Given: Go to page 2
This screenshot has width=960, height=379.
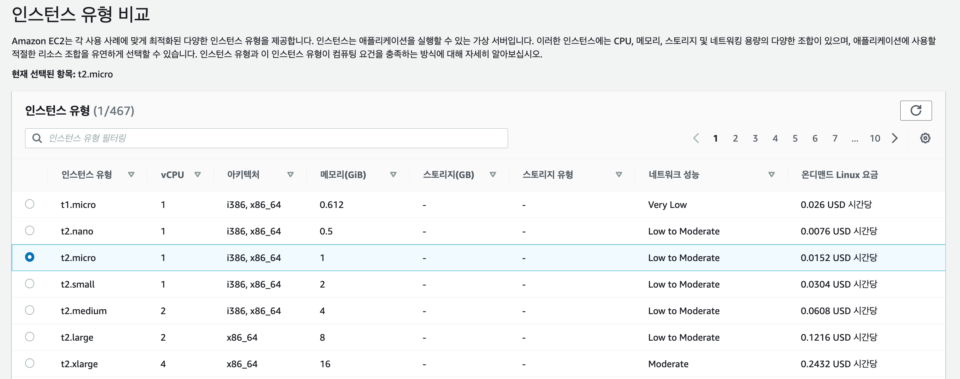Looking at the screenshot, I should point(735,138).
